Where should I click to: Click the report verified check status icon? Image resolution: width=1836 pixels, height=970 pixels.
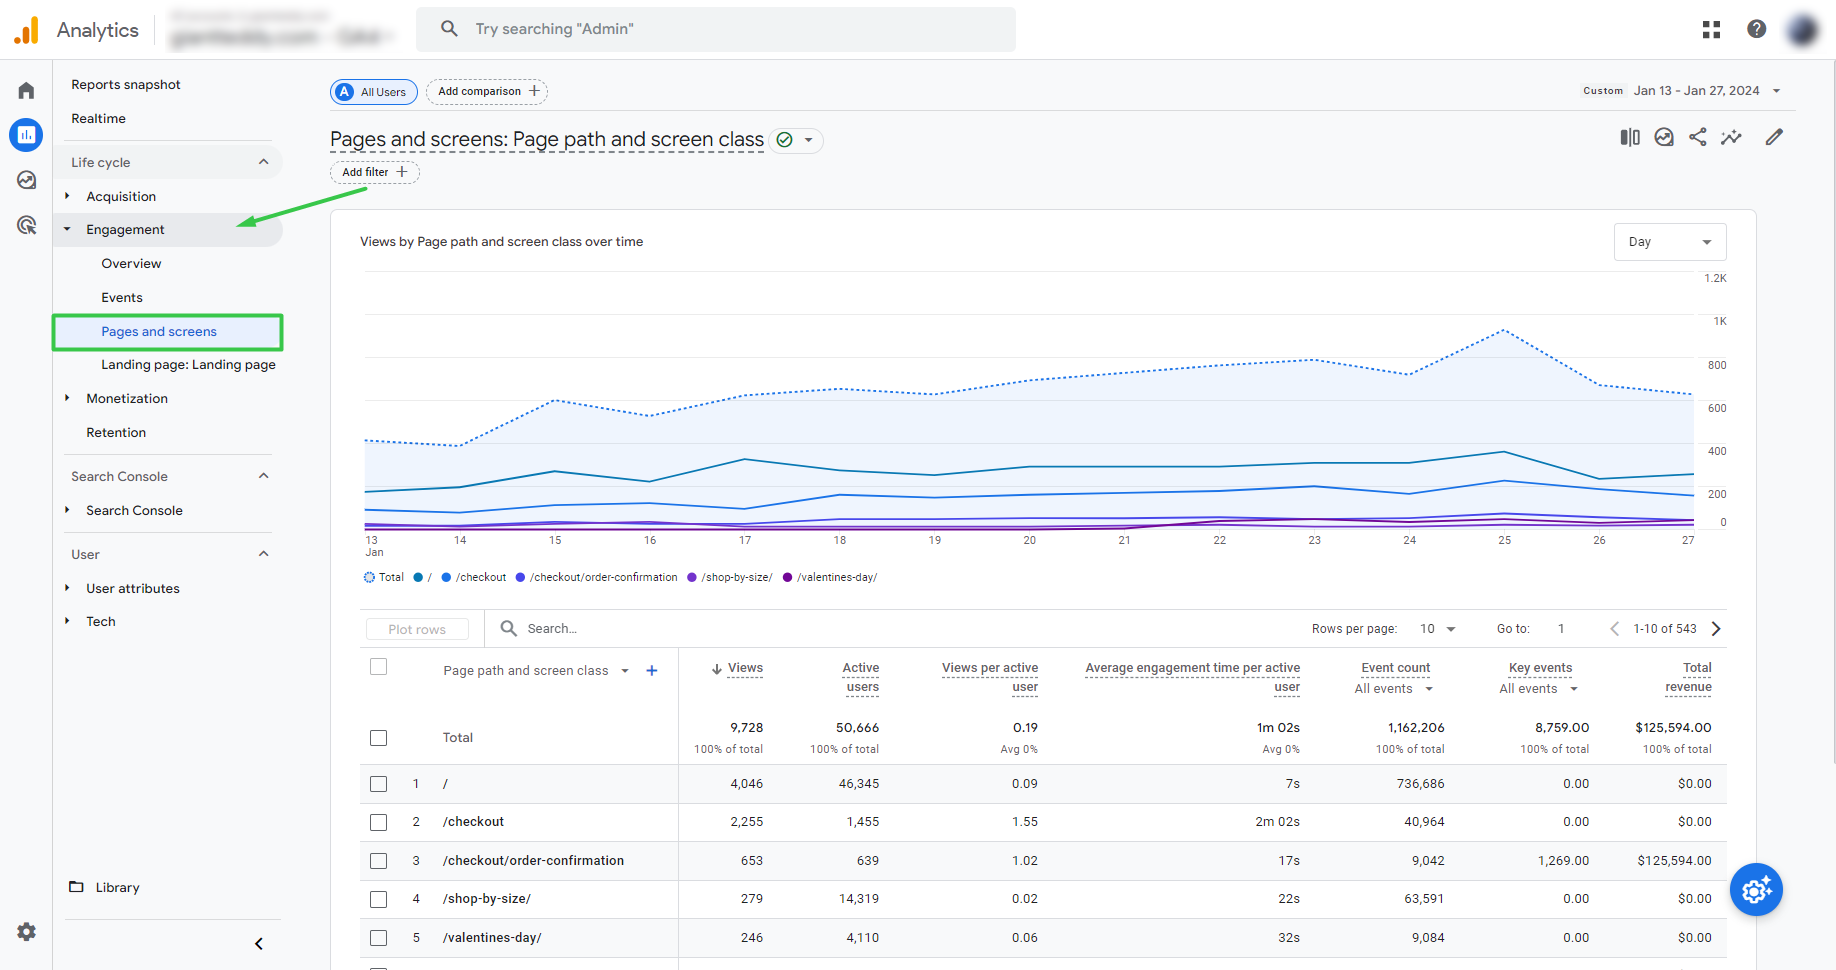click(785, 140)
